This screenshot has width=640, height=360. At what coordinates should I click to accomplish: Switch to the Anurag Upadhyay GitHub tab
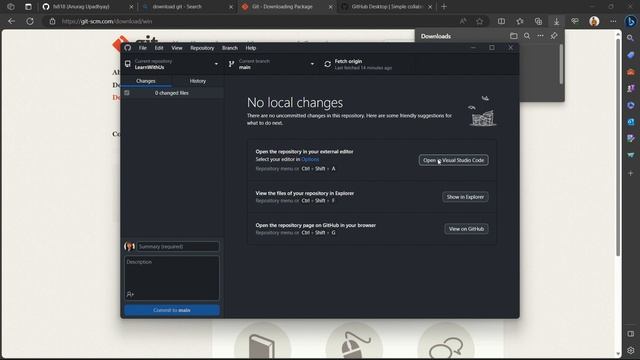click(x=87, y=7)
